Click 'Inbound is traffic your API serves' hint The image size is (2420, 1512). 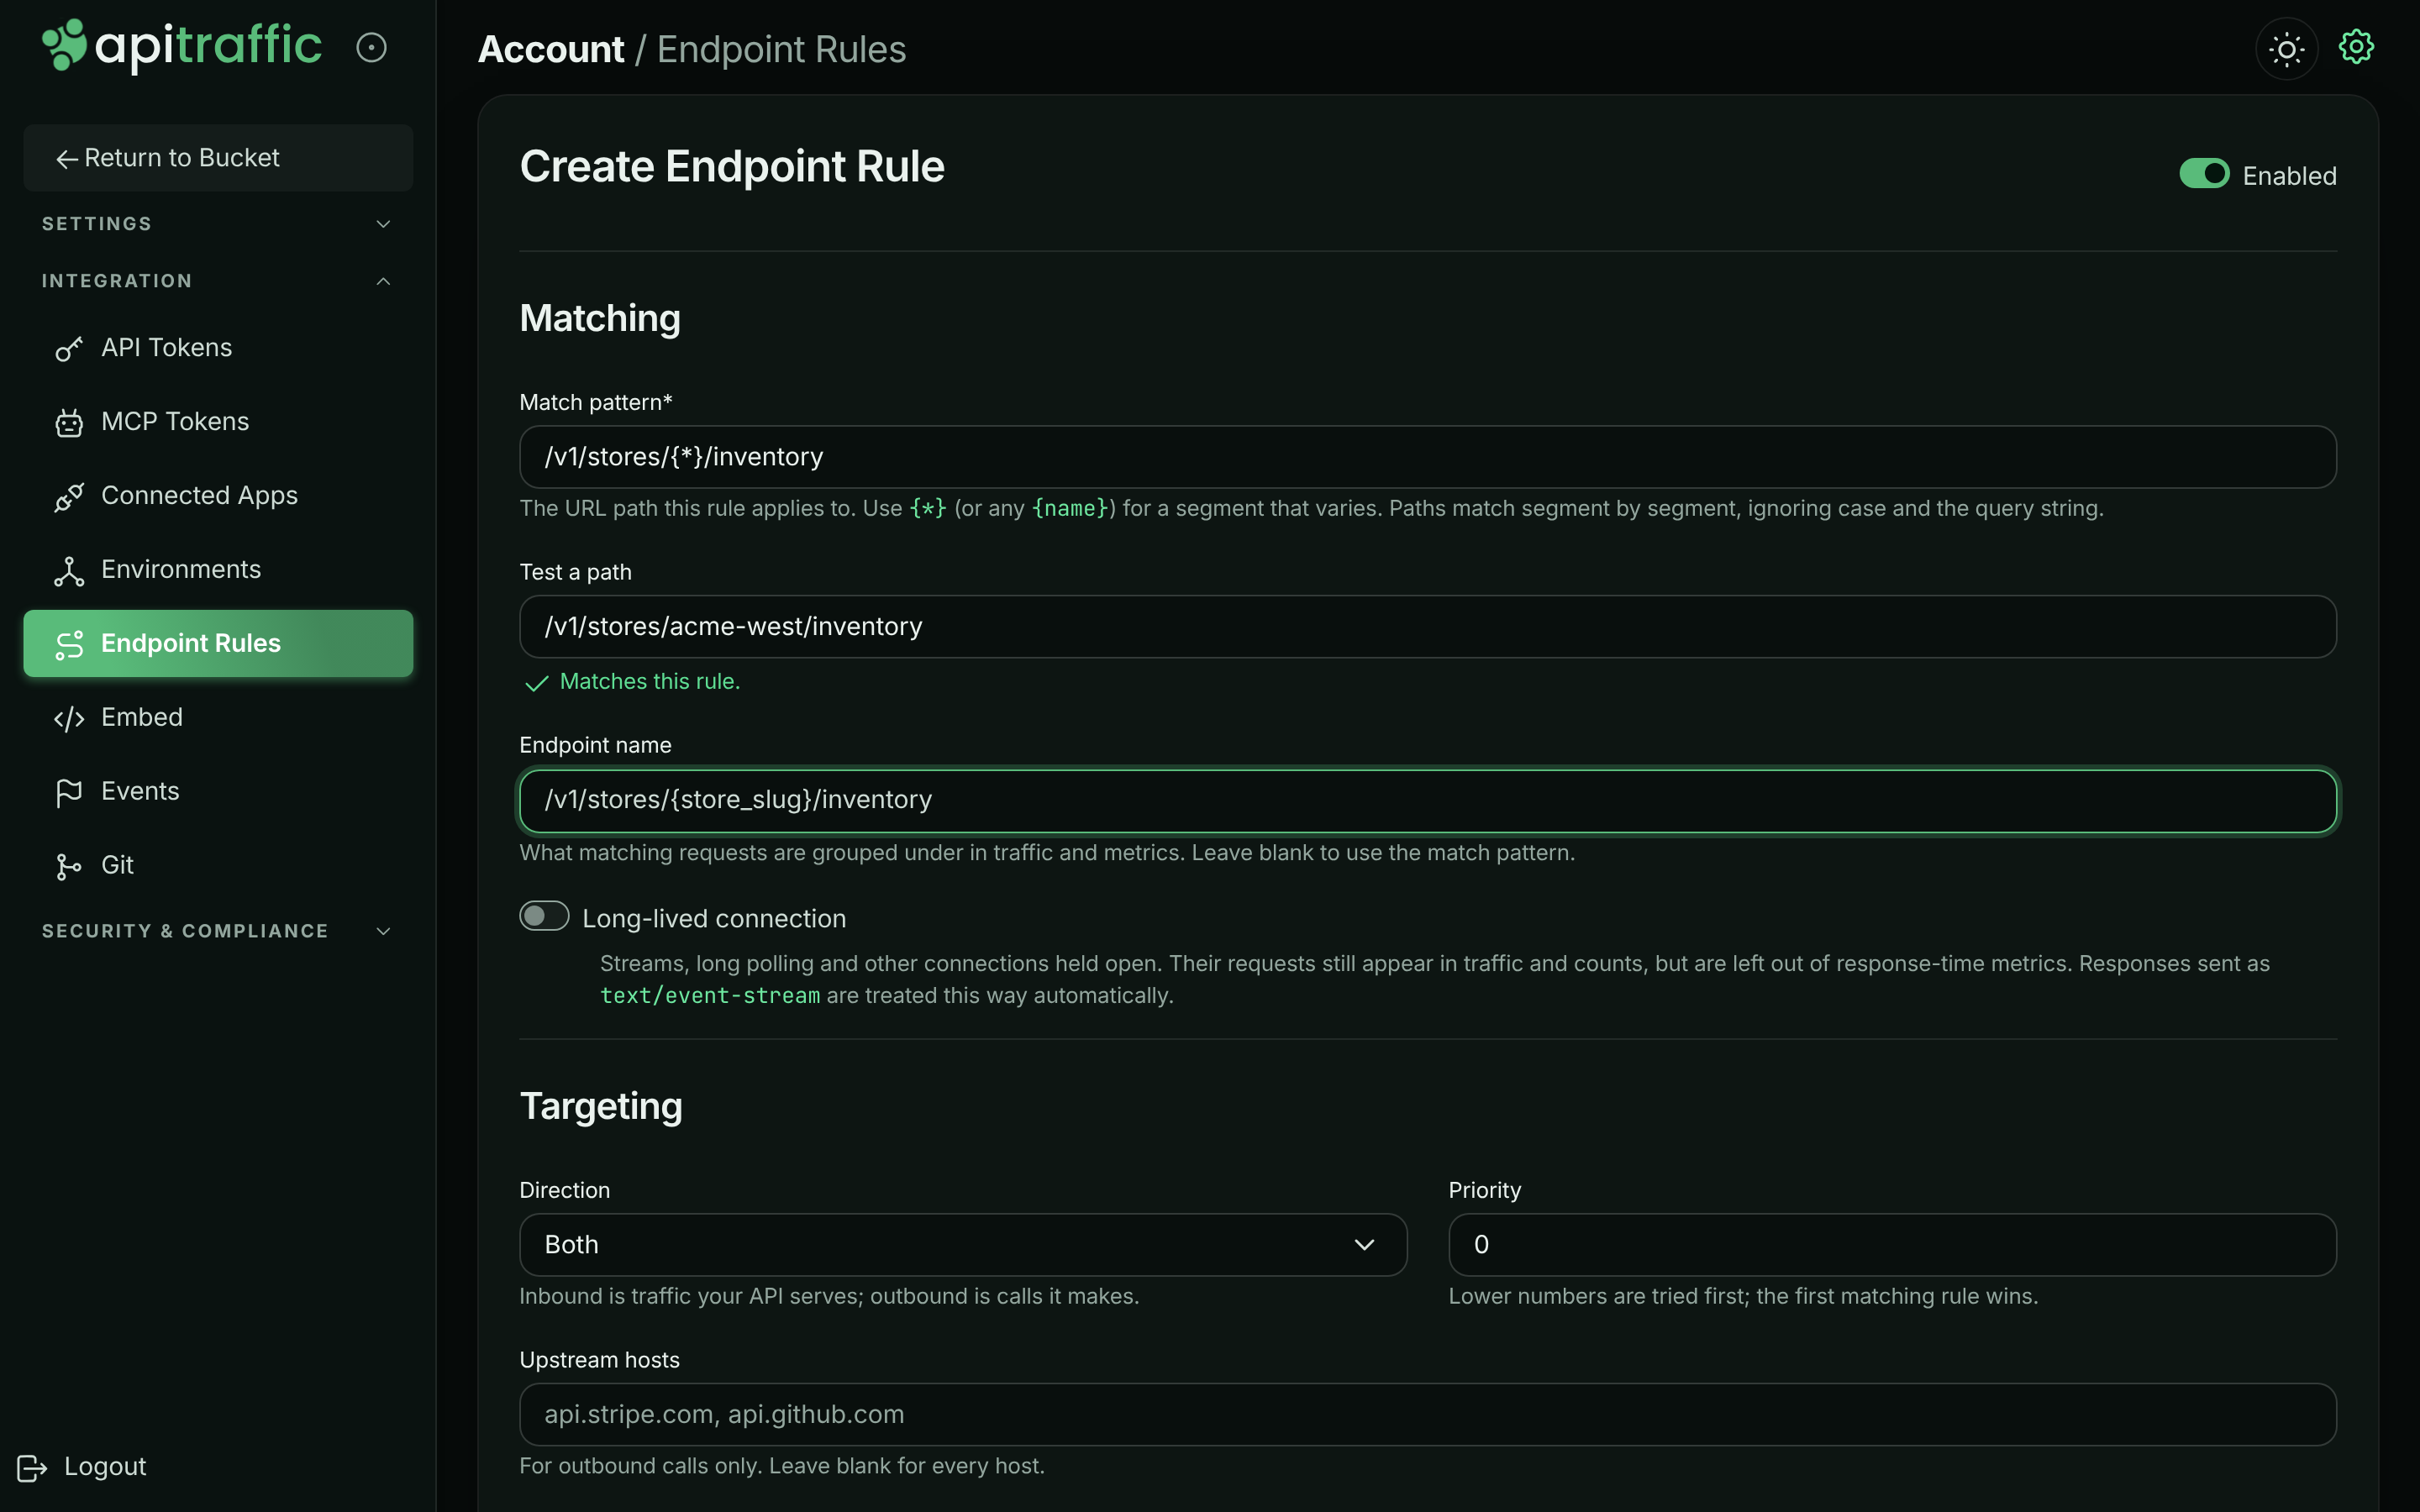pos(829,1296)
